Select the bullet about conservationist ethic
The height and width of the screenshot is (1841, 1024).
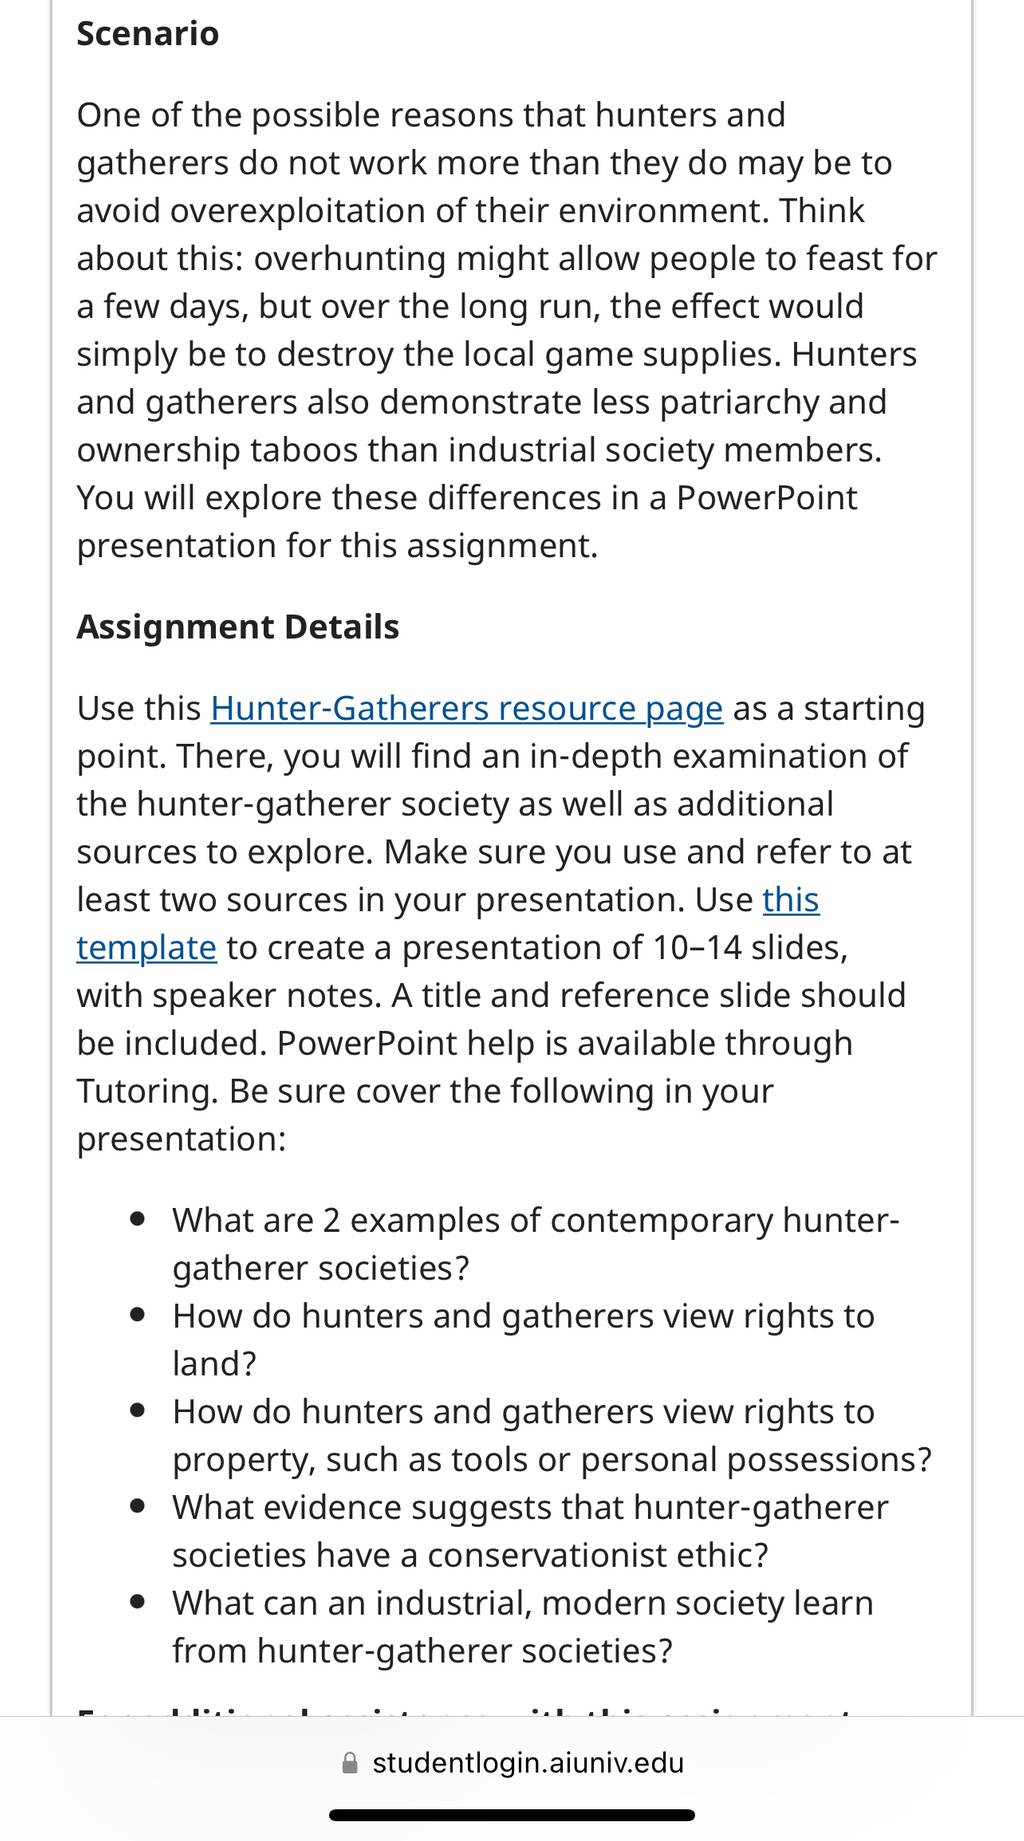[530, 1531]
